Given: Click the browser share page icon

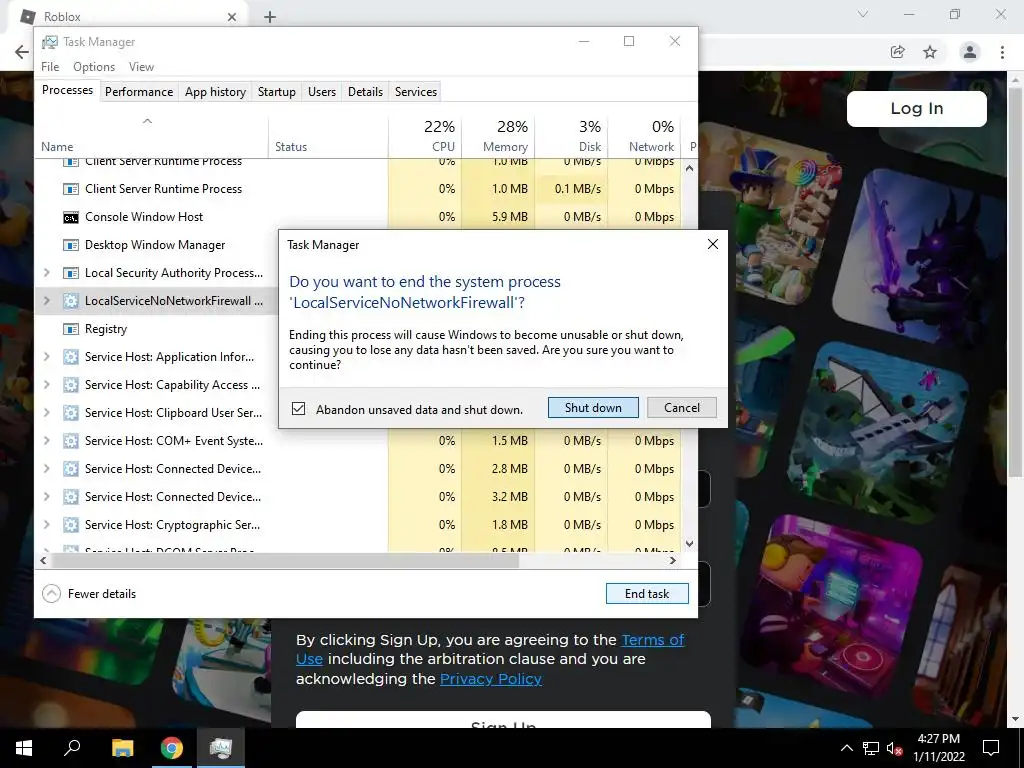Looking at the screenshot, I should 897,52.
